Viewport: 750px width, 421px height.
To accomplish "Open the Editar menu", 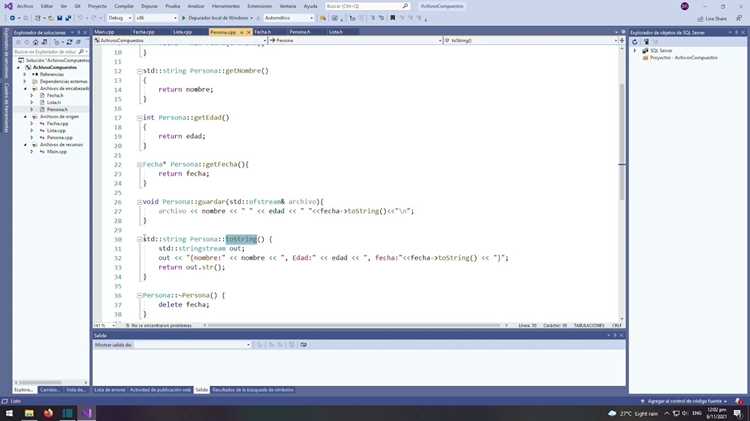I will pos(46,6).
